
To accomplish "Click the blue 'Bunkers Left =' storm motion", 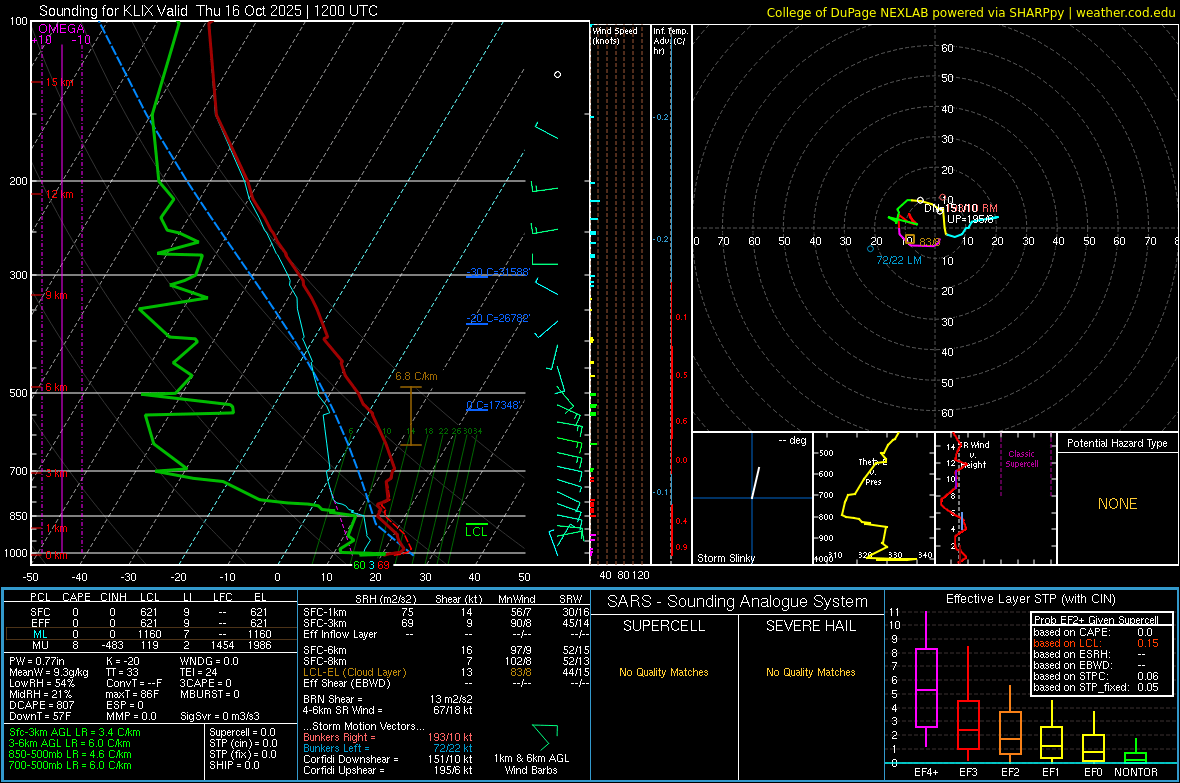I will point(388,748).
